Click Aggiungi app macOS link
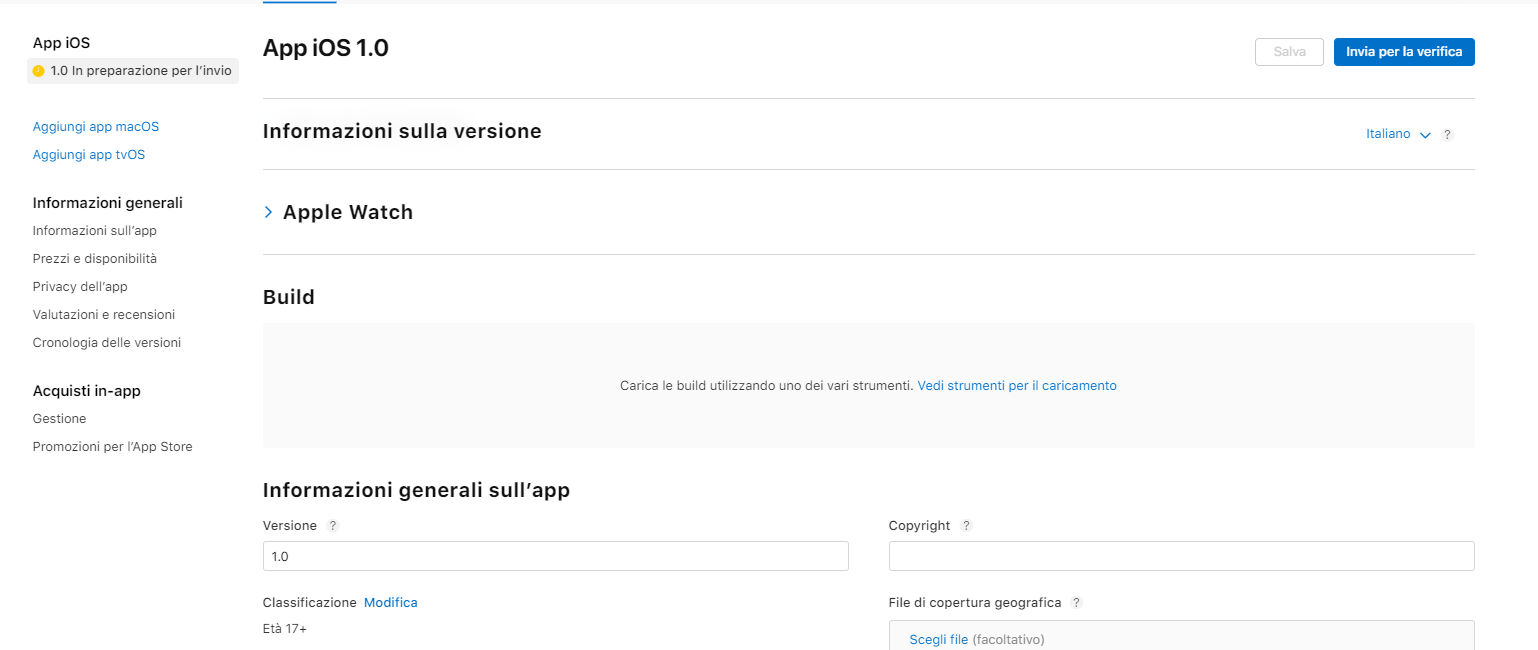Screen dimensions: 1538x650 95,127
